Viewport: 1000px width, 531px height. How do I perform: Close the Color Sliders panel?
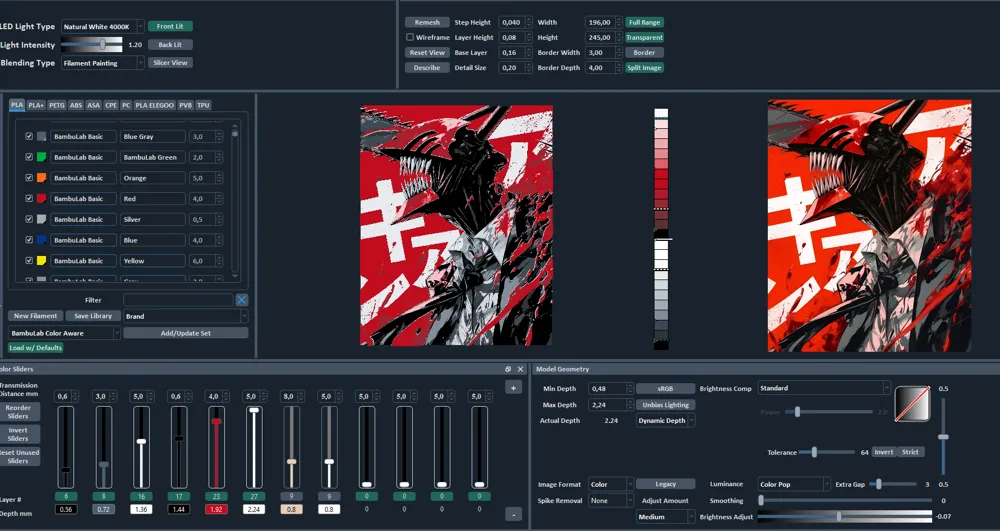tap(520, 369)
